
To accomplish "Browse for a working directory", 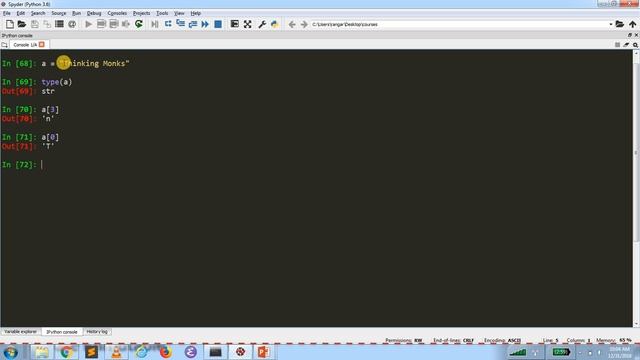I will [620, 24].
